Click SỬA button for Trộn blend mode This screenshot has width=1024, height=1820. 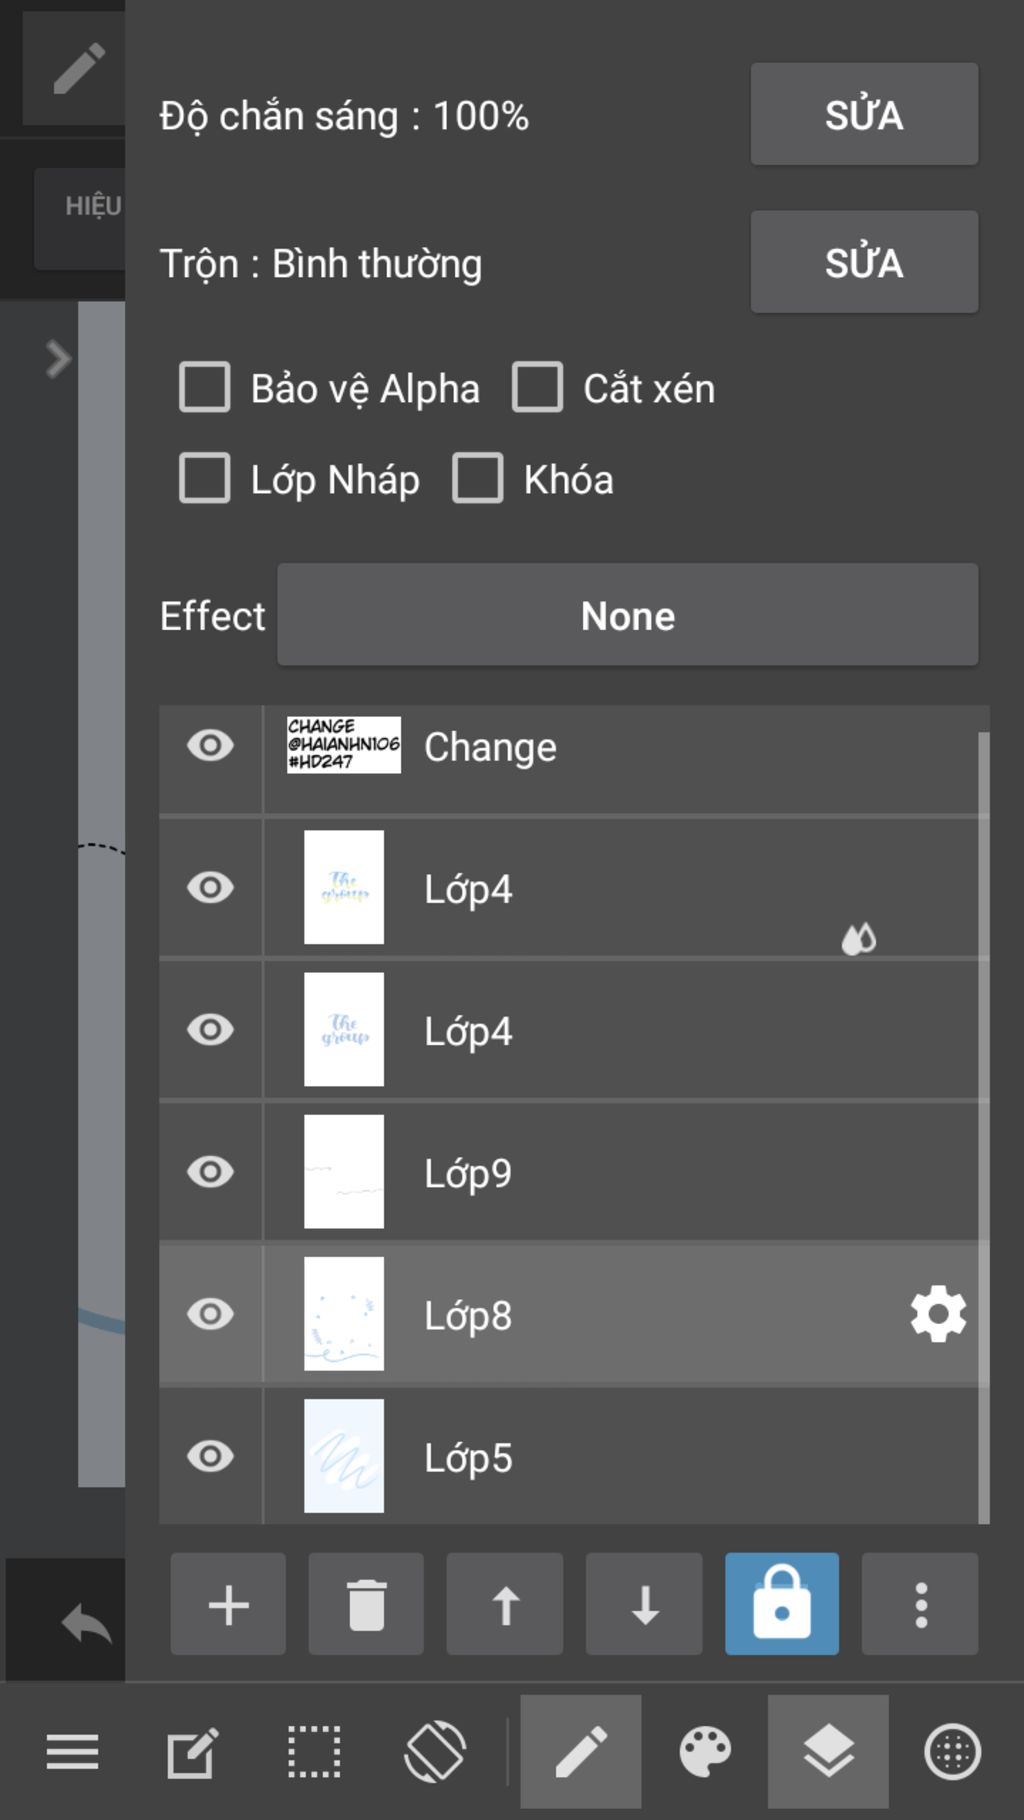click(x=864, y=262)
